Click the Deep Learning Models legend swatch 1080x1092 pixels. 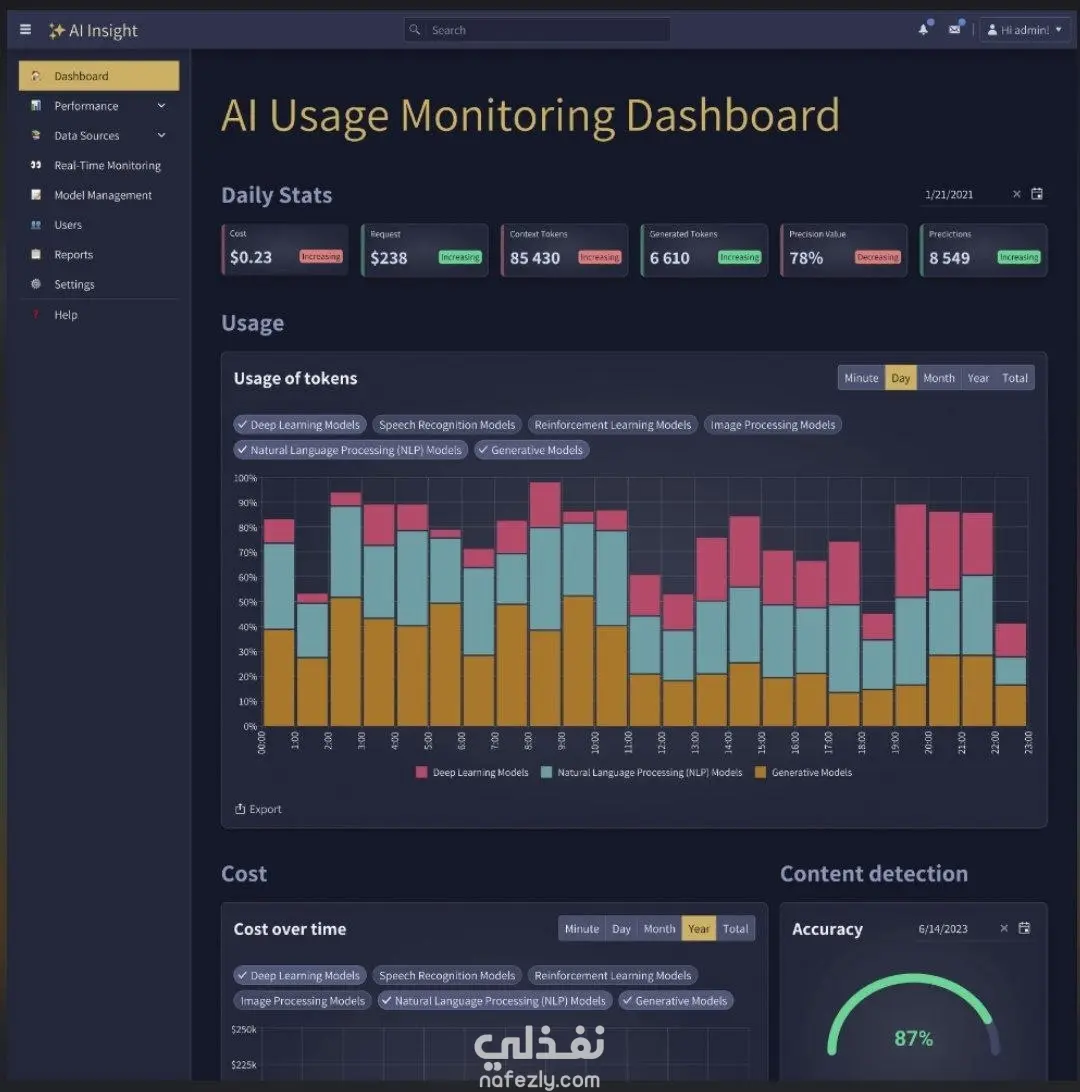(421, 772)
